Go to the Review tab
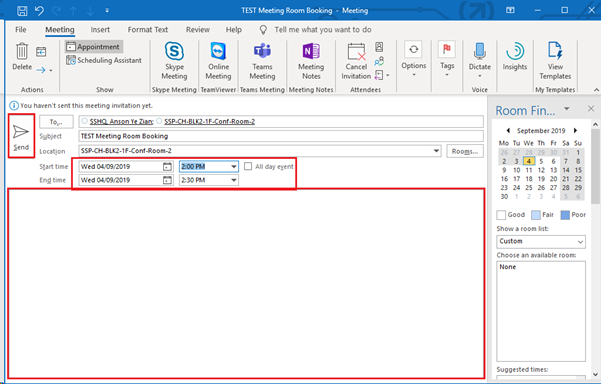This screenshot has height=384, width=601. [198, 30]
